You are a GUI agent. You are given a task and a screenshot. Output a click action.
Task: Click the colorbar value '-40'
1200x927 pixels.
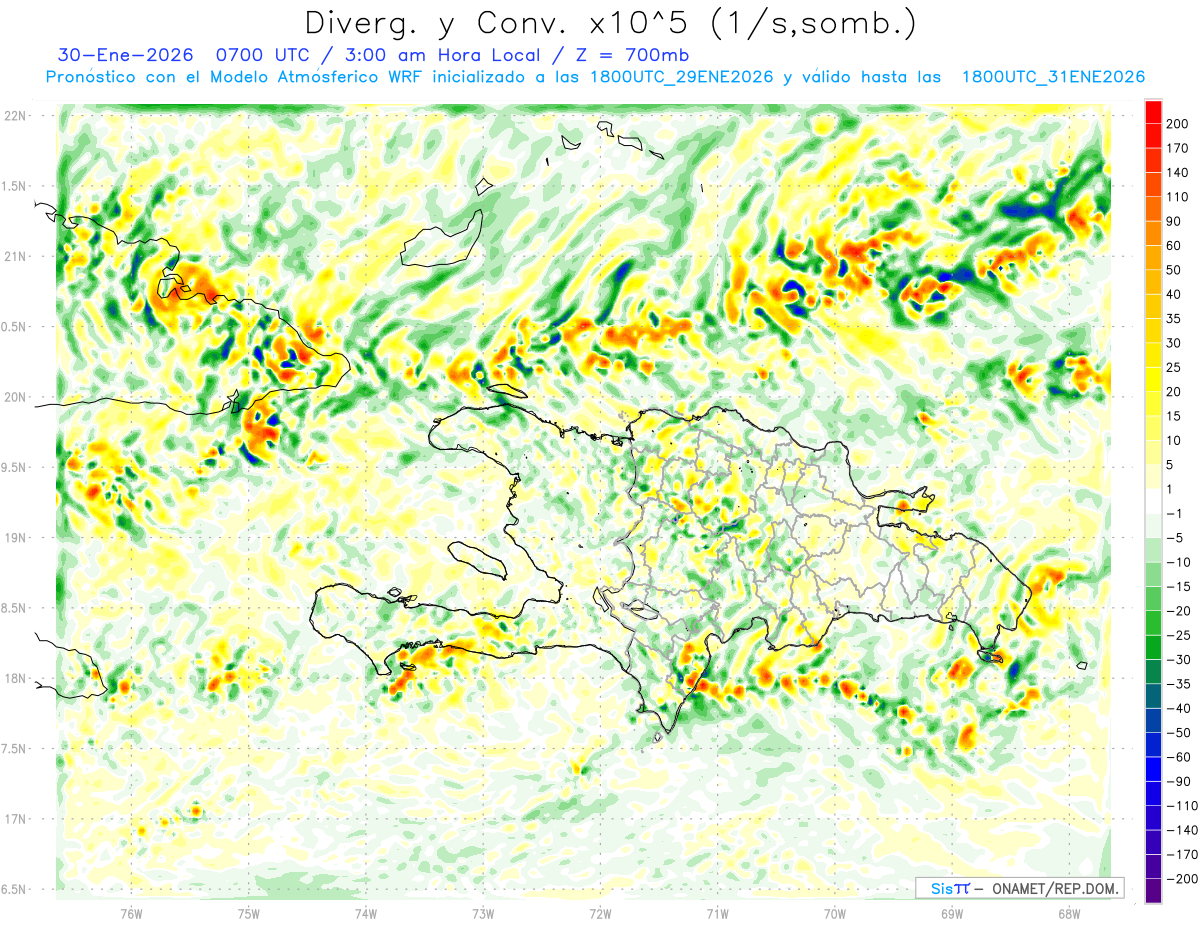tap(1179, 709)
